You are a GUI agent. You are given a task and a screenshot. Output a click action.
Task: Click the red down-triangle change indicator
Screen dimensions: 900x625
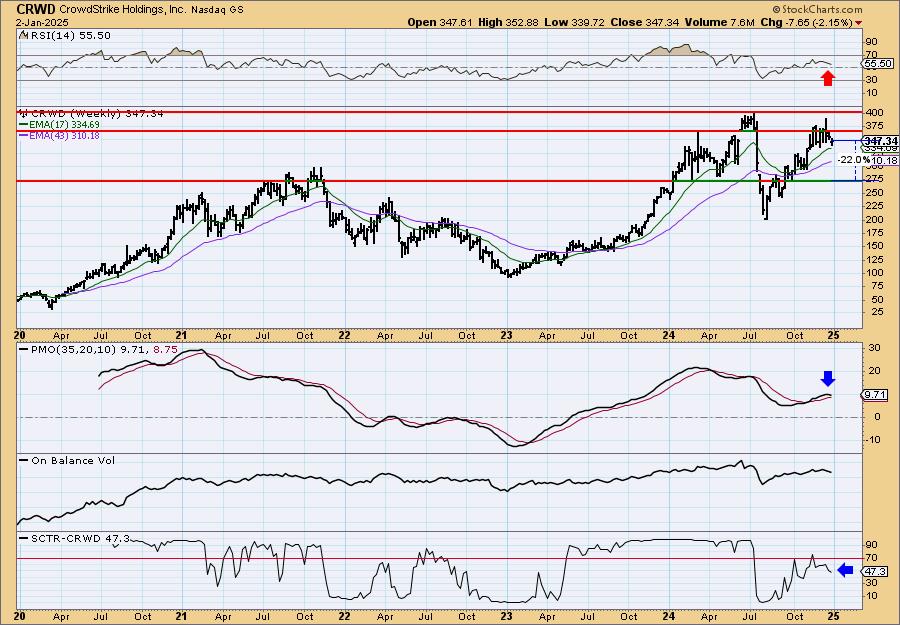(x=858, y=23)
